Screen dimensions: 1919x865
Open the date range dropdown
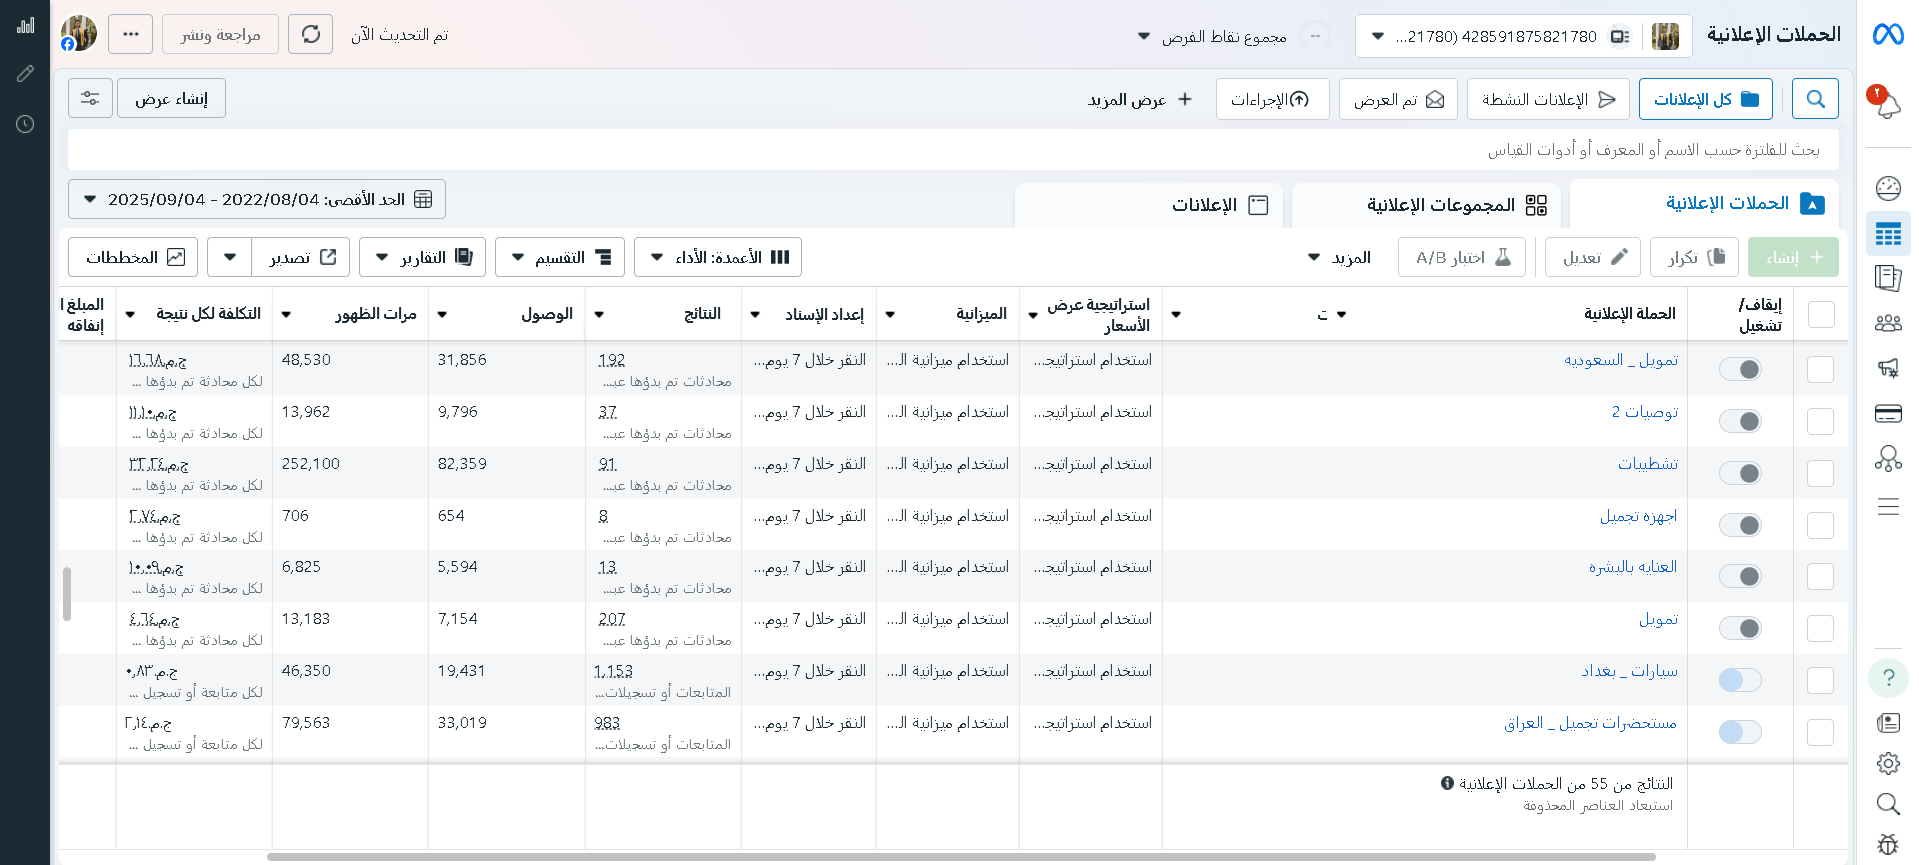[257, 199]
